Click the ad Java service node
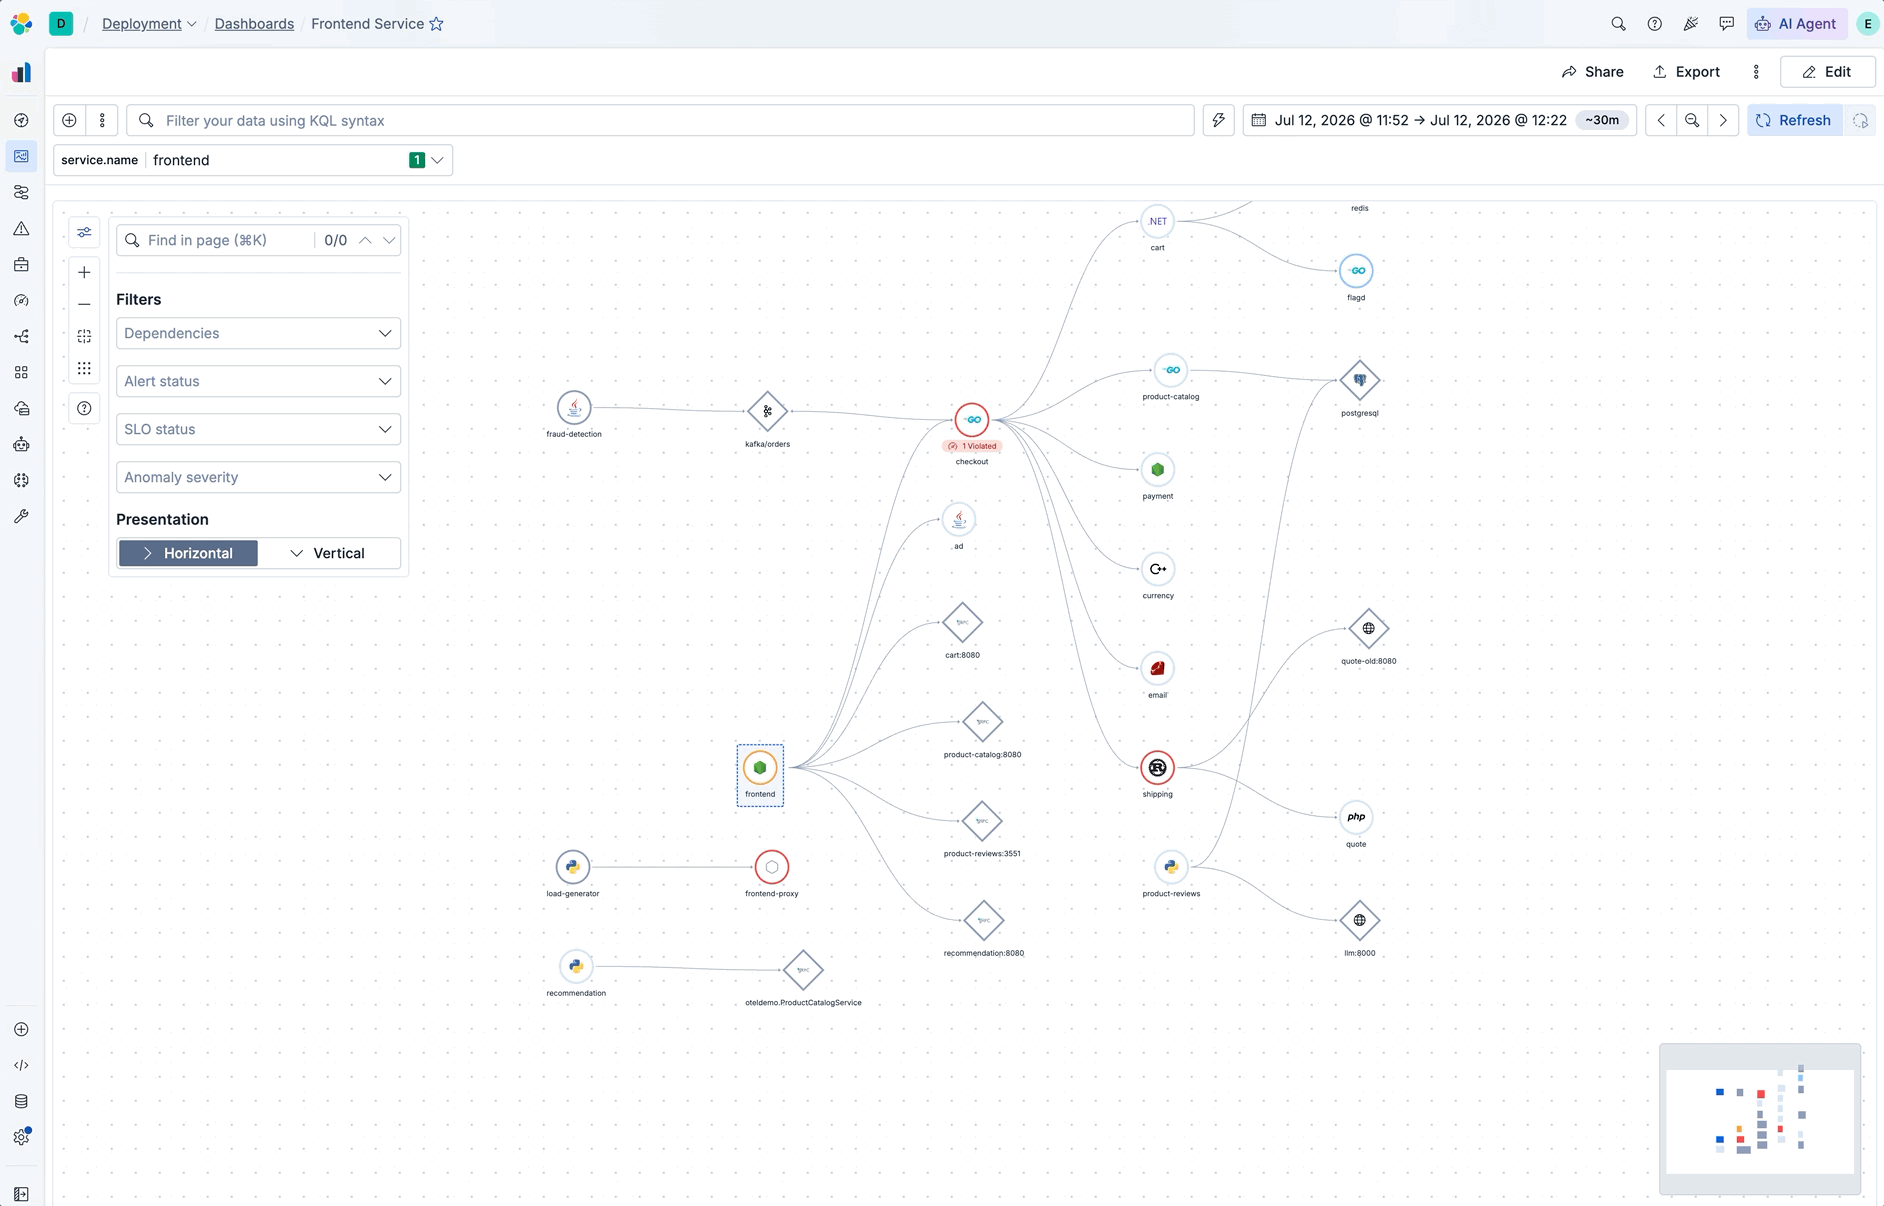 (958, 520)
